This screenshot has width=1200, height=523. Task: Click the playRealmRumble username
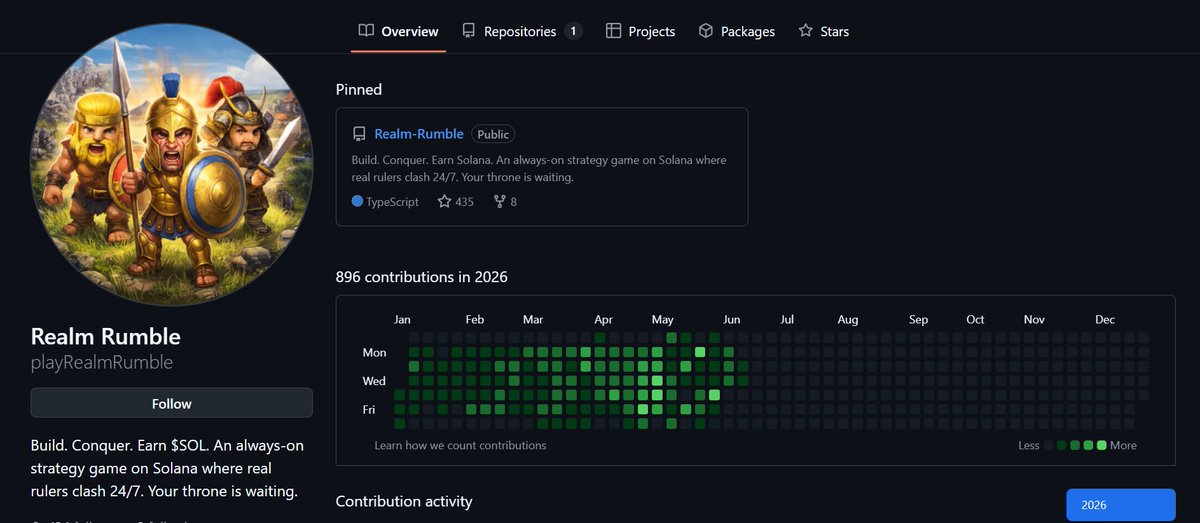tap(102, 362)
